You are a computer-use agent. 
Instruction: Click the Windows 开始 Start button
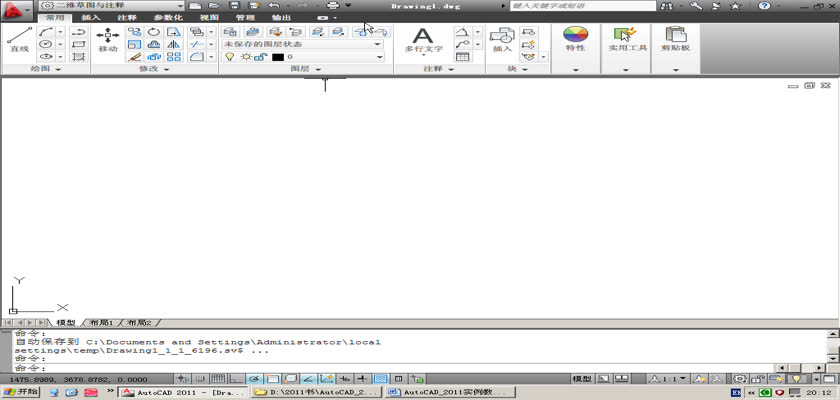pos(20,392)
